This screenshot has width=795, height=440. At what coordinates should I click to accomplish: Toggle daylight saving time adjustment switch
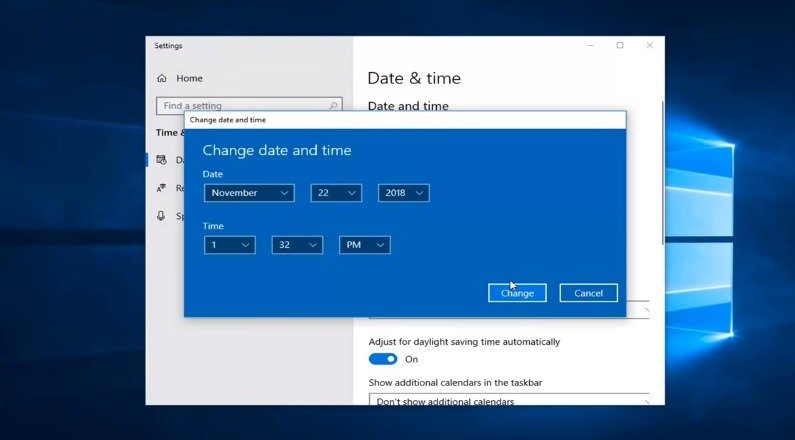[383, 359]
